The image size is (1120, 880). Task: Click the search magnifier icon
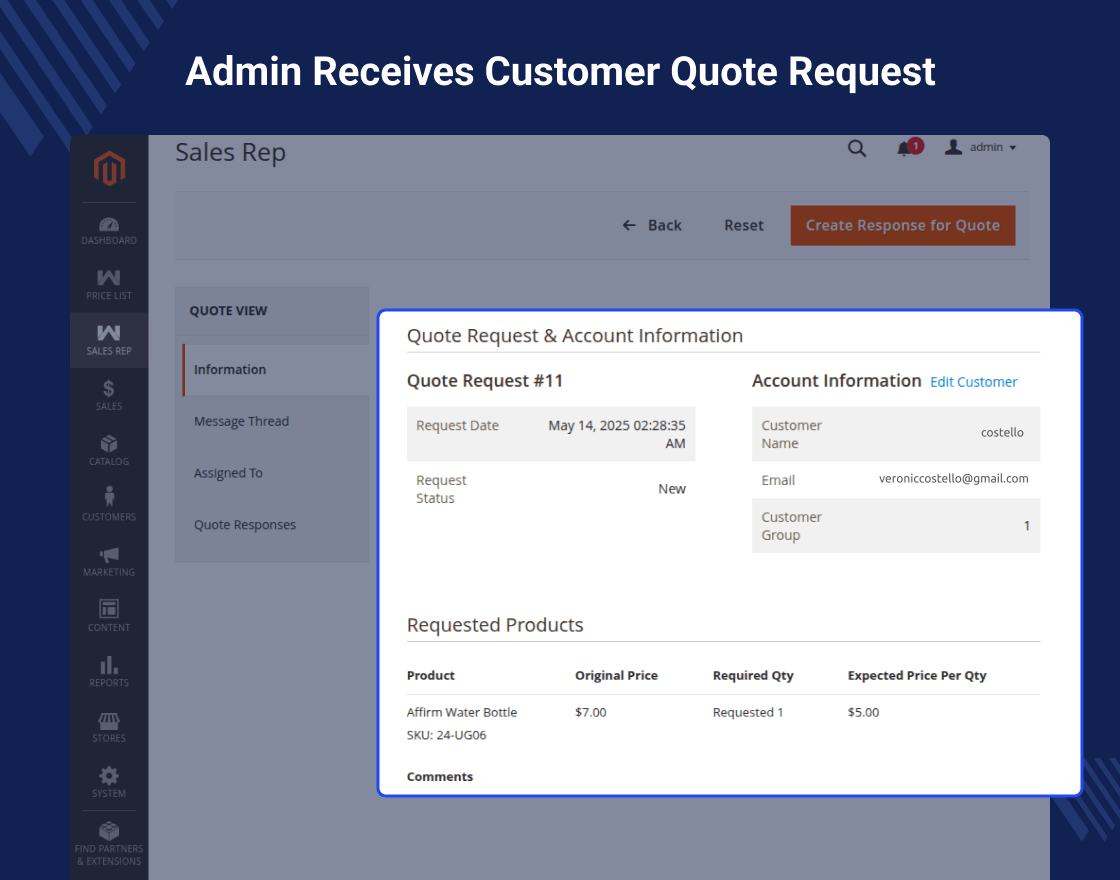(857, 148)
